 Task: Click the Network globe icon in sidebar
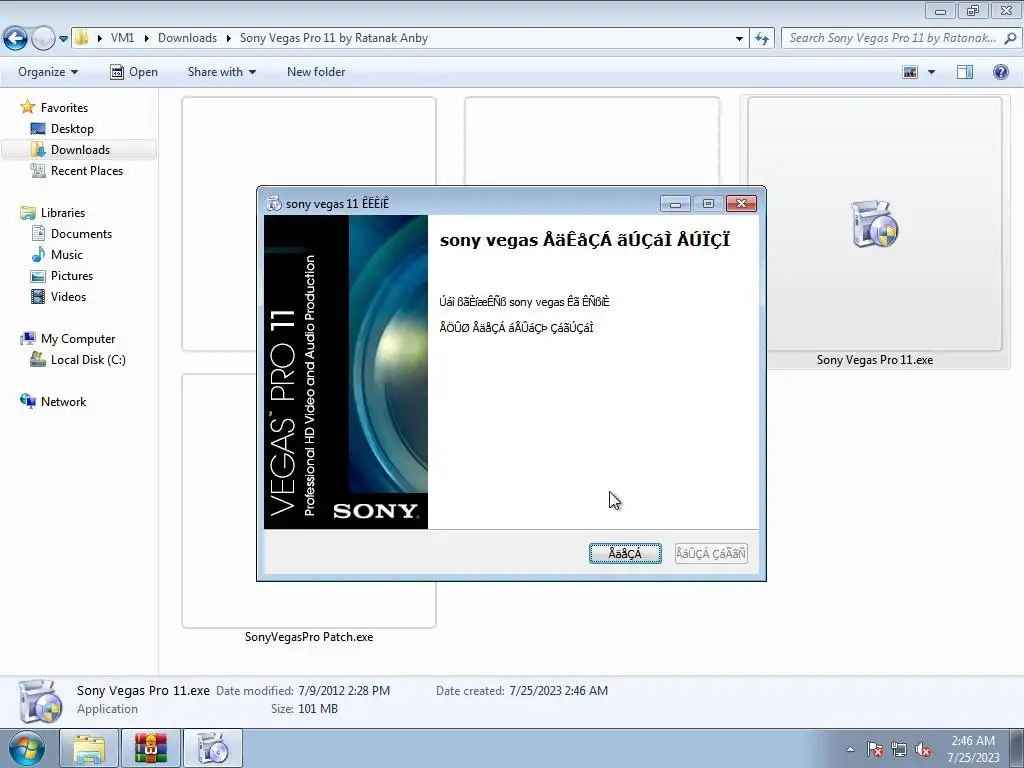click(x=27, y=401)
